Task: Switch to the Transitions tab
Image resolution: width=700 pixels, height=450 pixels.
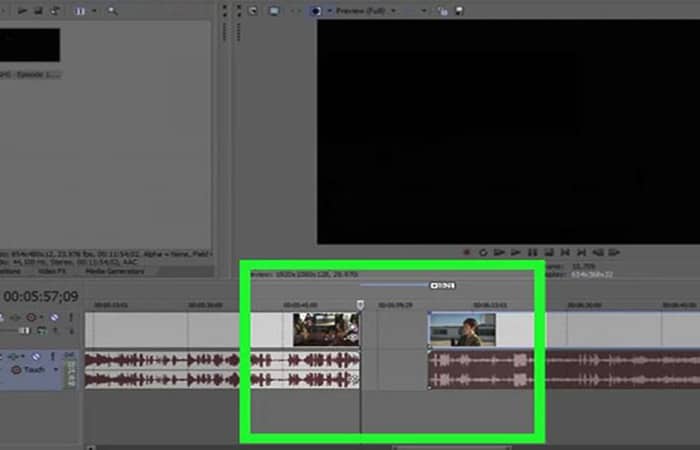Action: [x=10, y=271]
